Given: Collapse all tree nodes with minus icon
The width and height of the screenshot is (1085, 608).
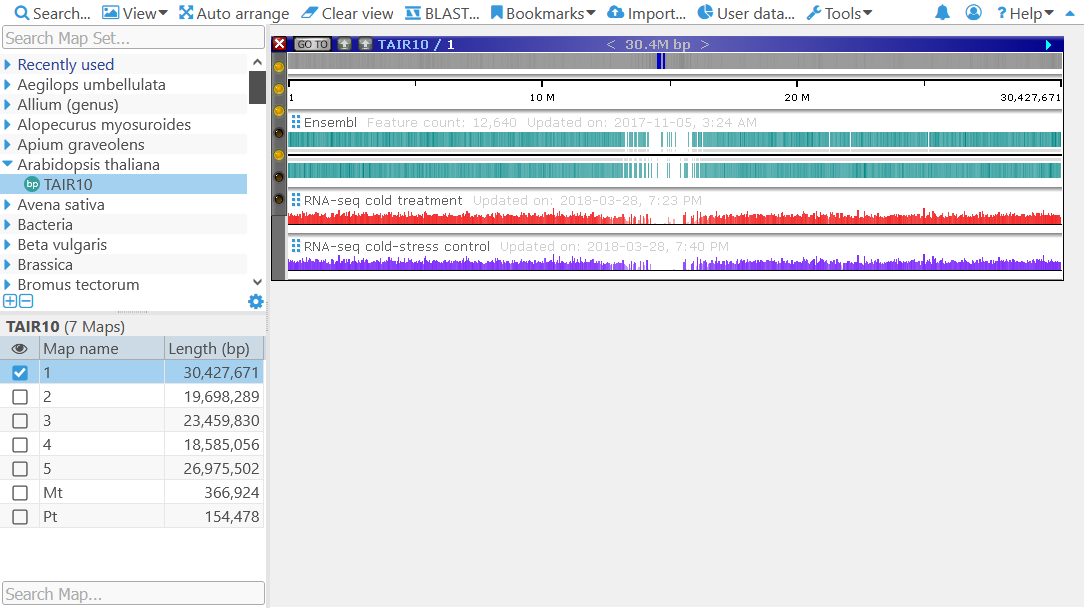Looking at the screenshot, I should click(x=26, y=301).
